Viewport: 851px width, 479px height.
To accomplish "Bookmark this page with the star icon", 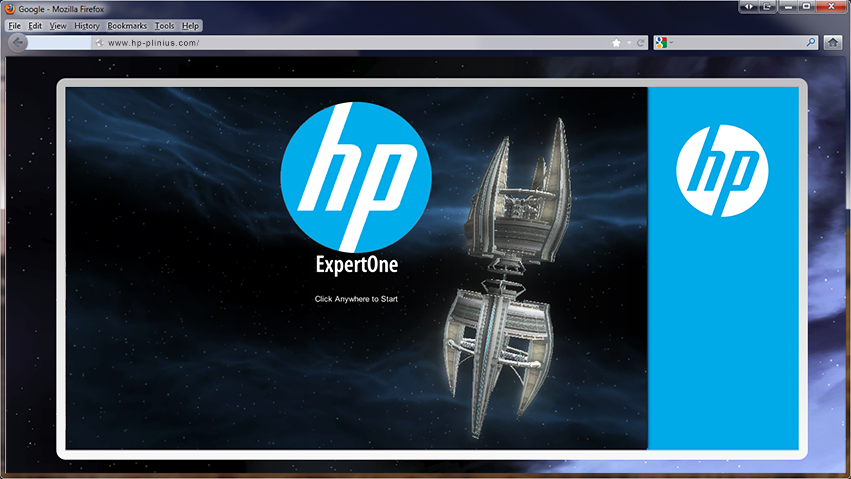I will (616, 43).
